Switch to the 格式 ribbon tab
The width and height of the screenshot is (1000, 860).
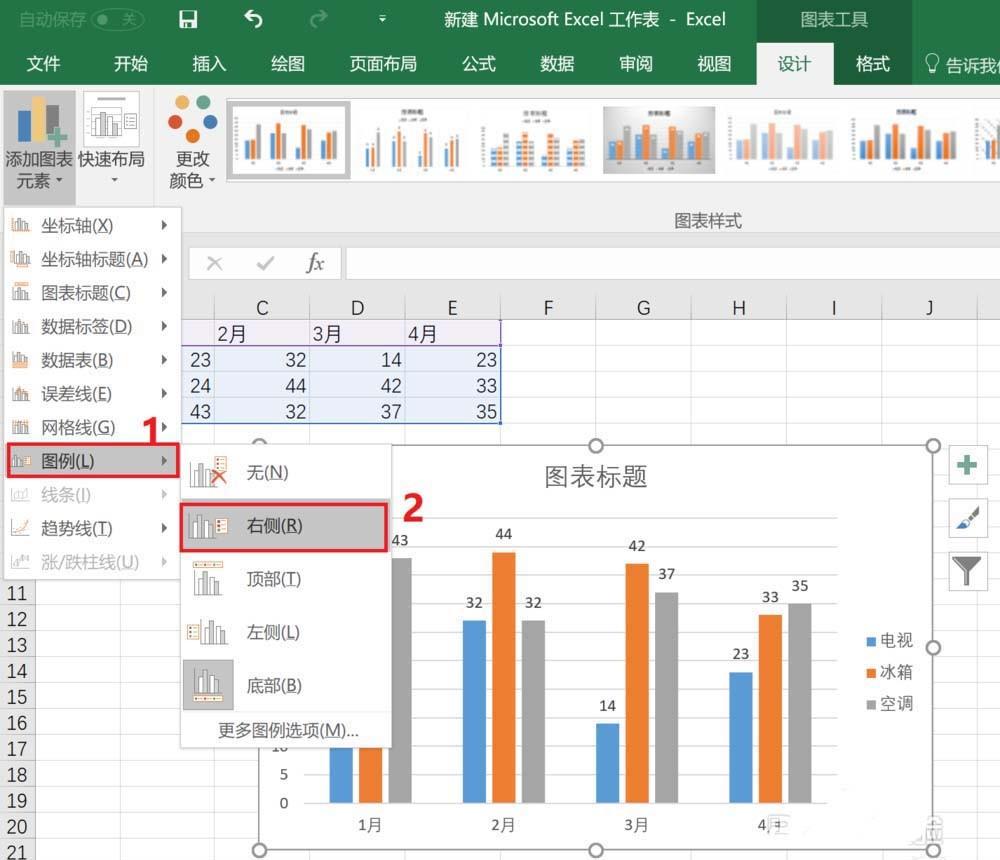(871, 64)
